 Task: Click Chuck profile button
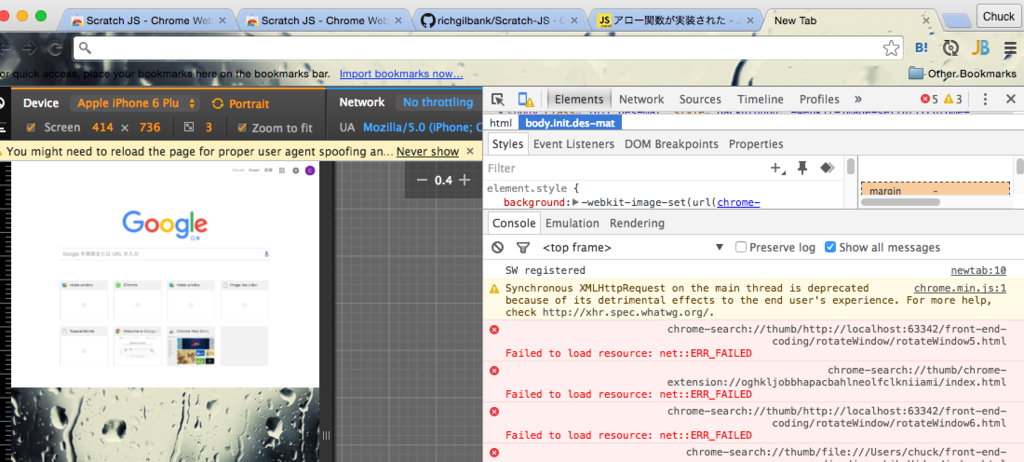(999, 16)
